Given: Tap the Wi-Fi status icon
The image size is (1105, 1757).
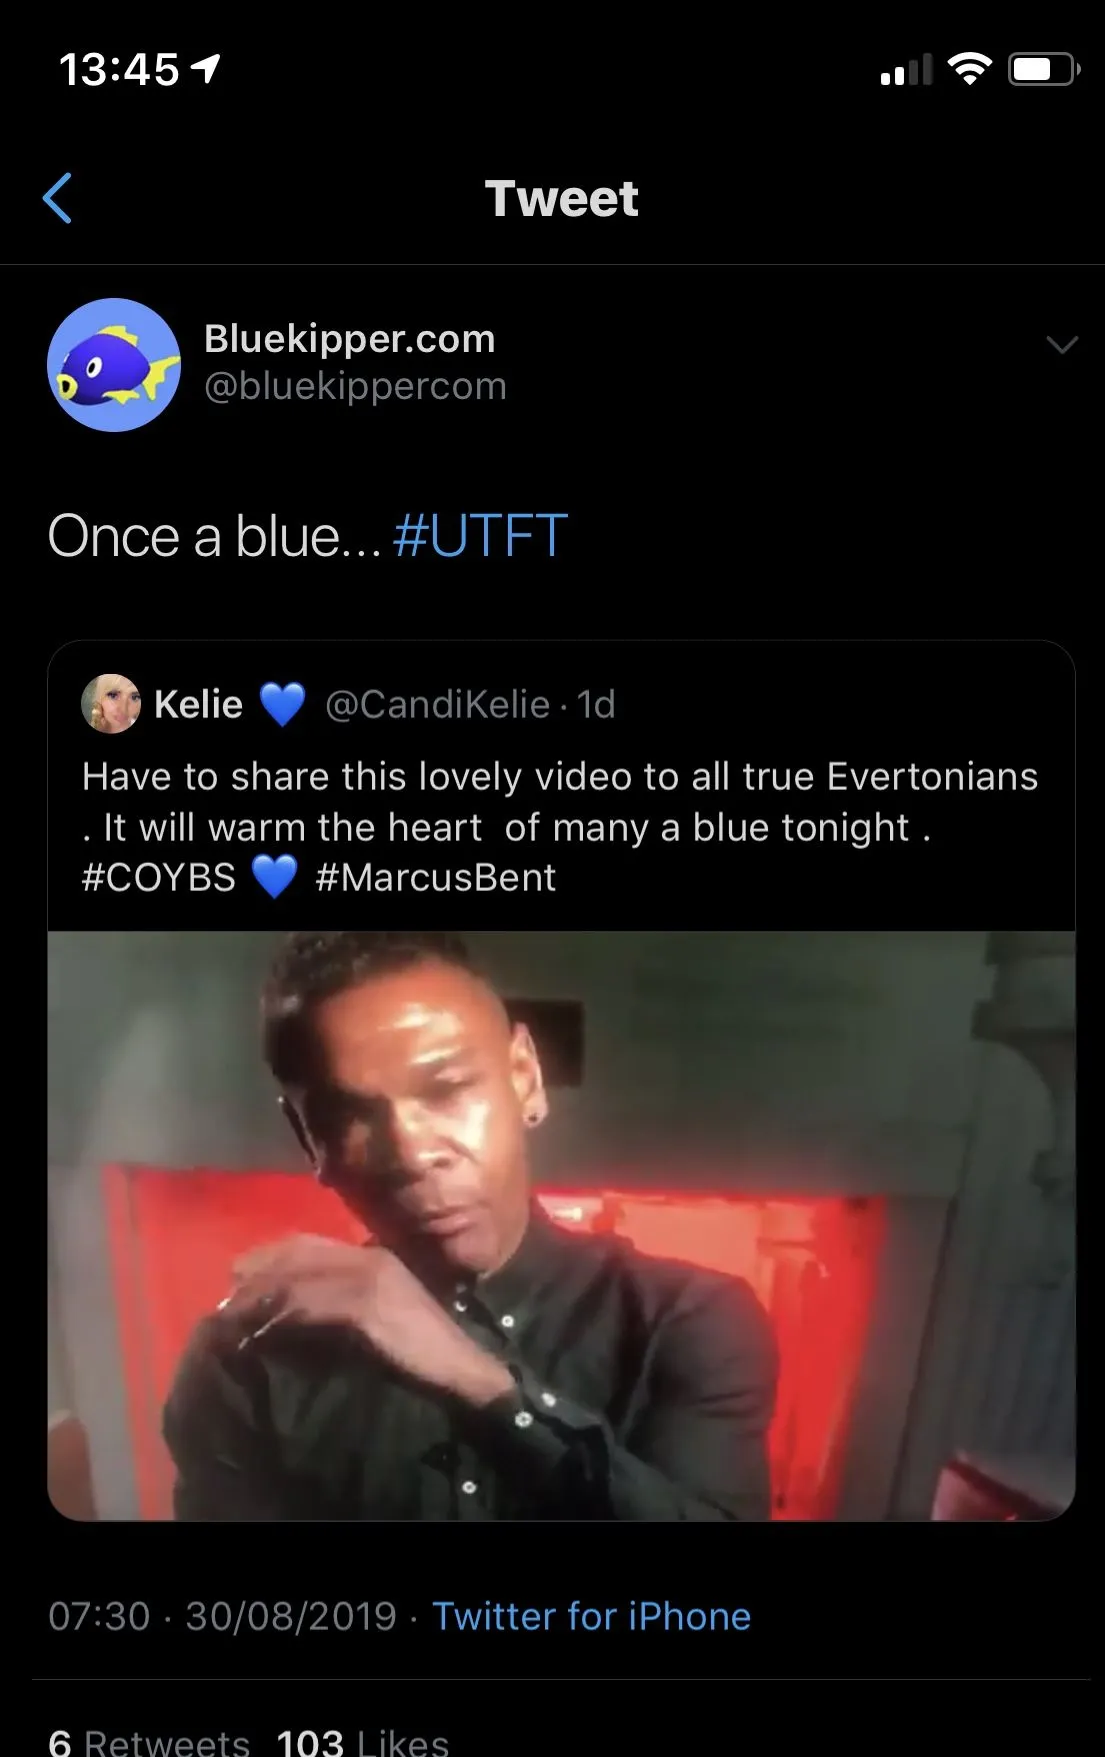Looking at the screenshot, I should [969, 69].
